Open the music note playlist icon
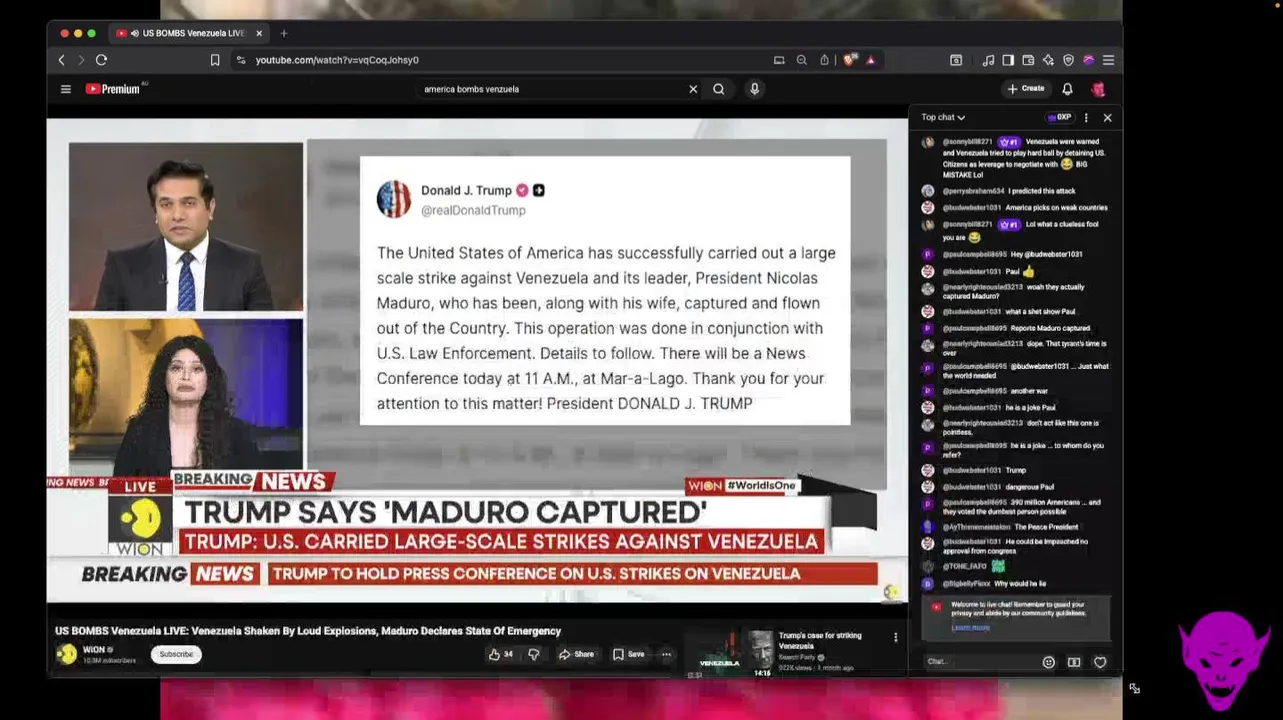Screen dimensions: 1283x720 pyautogui.click(x=988, y=60)
